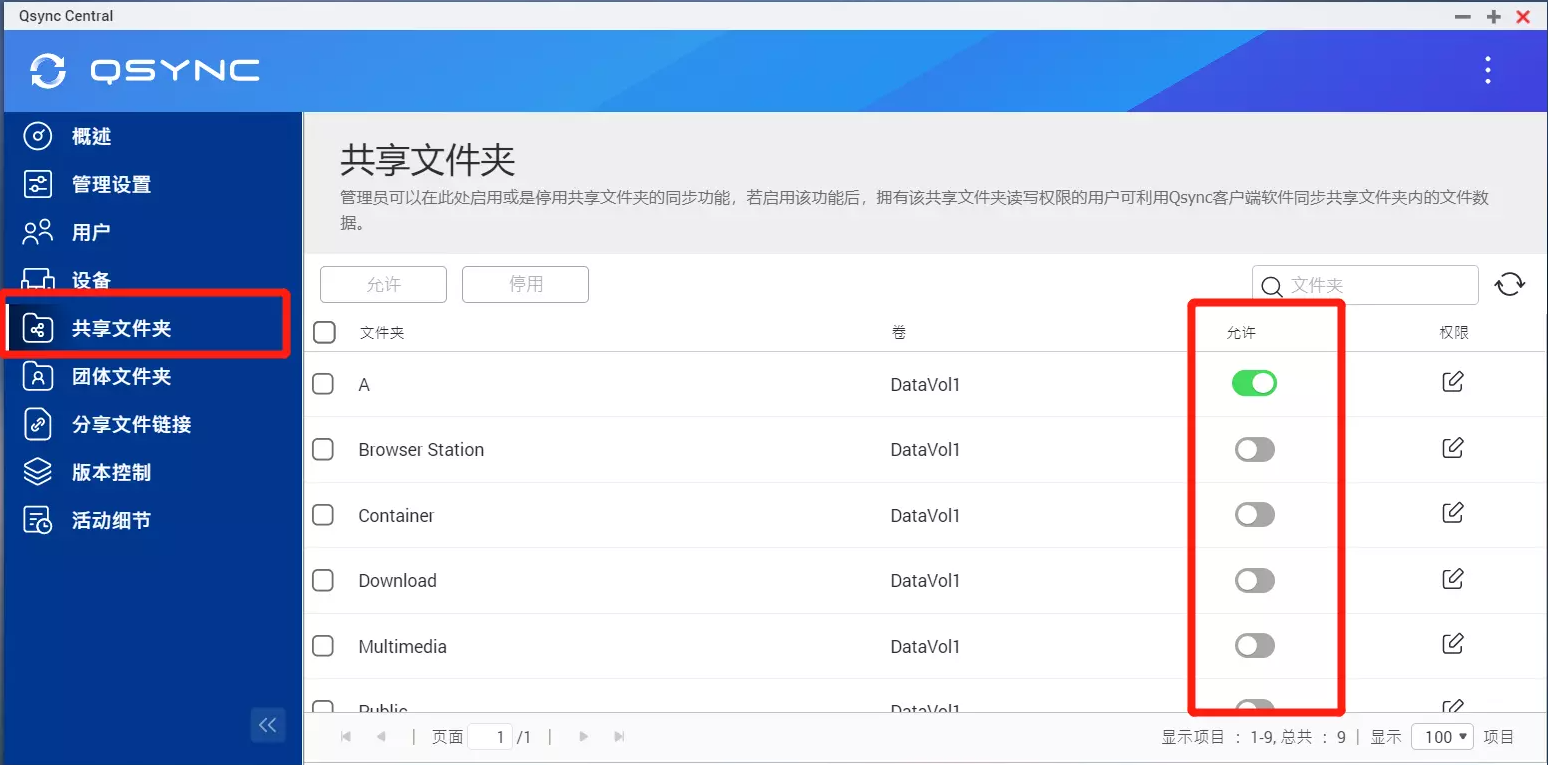1548x765 pixels.
Task: Collapse the left sidebar with the chevron
Action: 267,724
